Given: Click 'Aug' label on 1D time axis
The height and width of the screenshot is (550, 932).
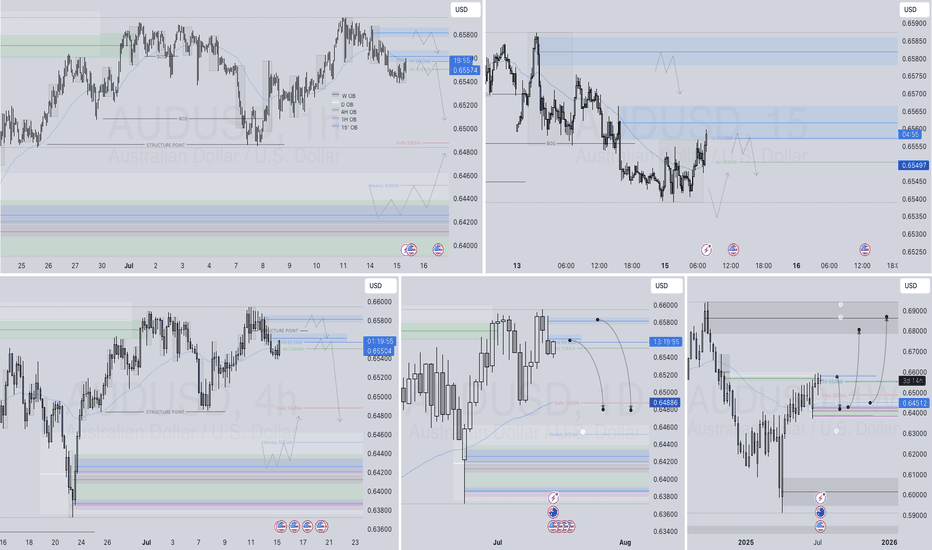Looking at the screenshot, I should point(625,542).
